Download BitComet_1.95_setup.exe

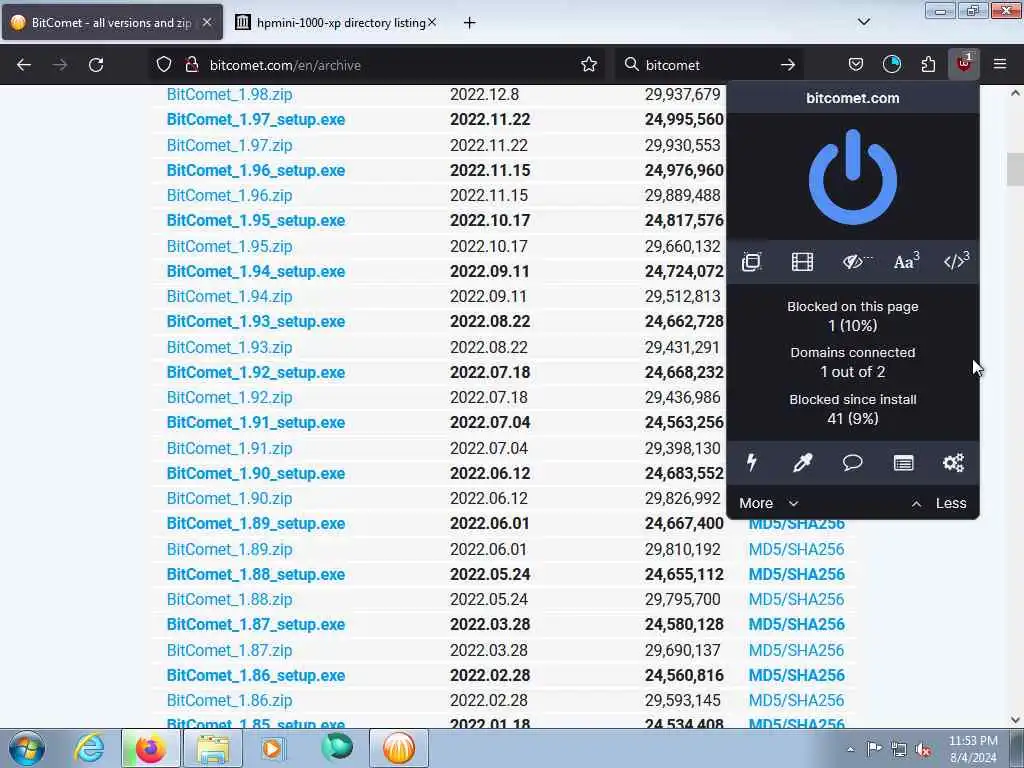(x=255, y=221)
